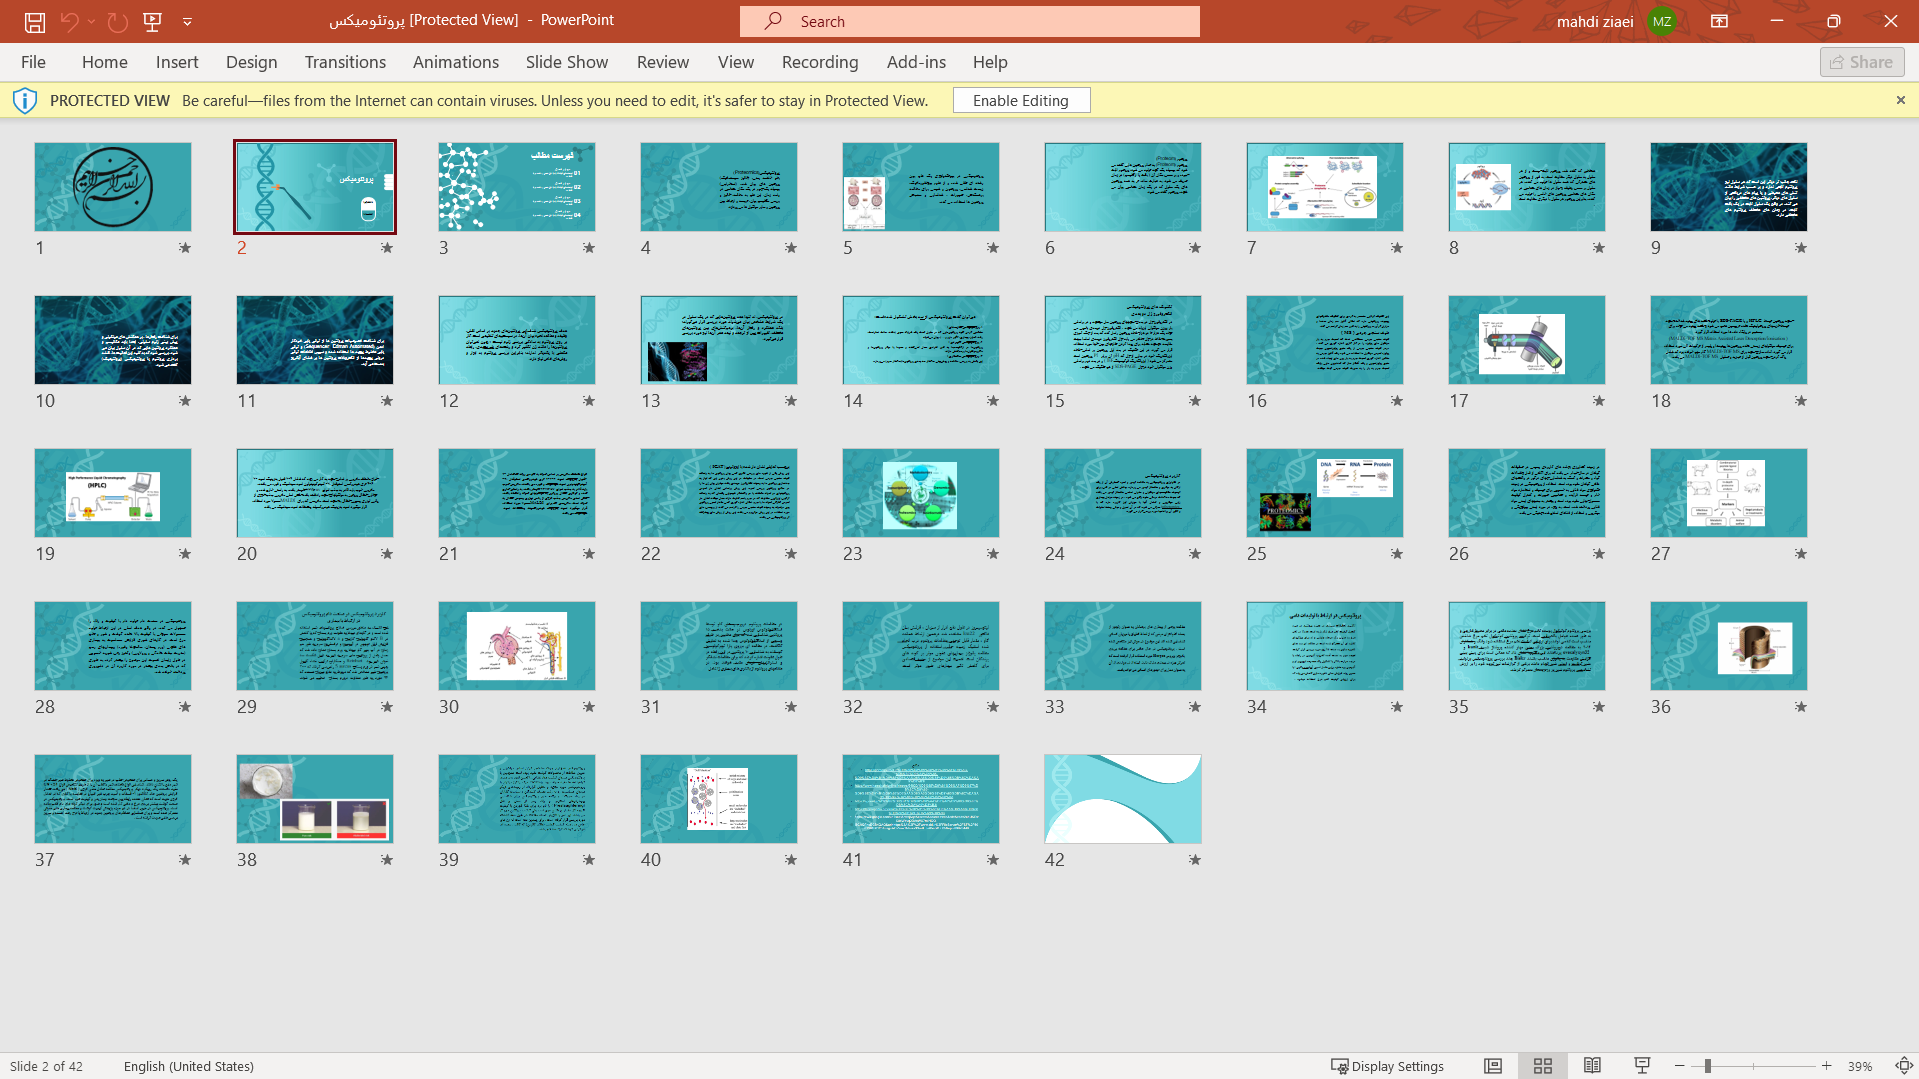Open Ribbon Display Options icon

(x=1720, y=21)
